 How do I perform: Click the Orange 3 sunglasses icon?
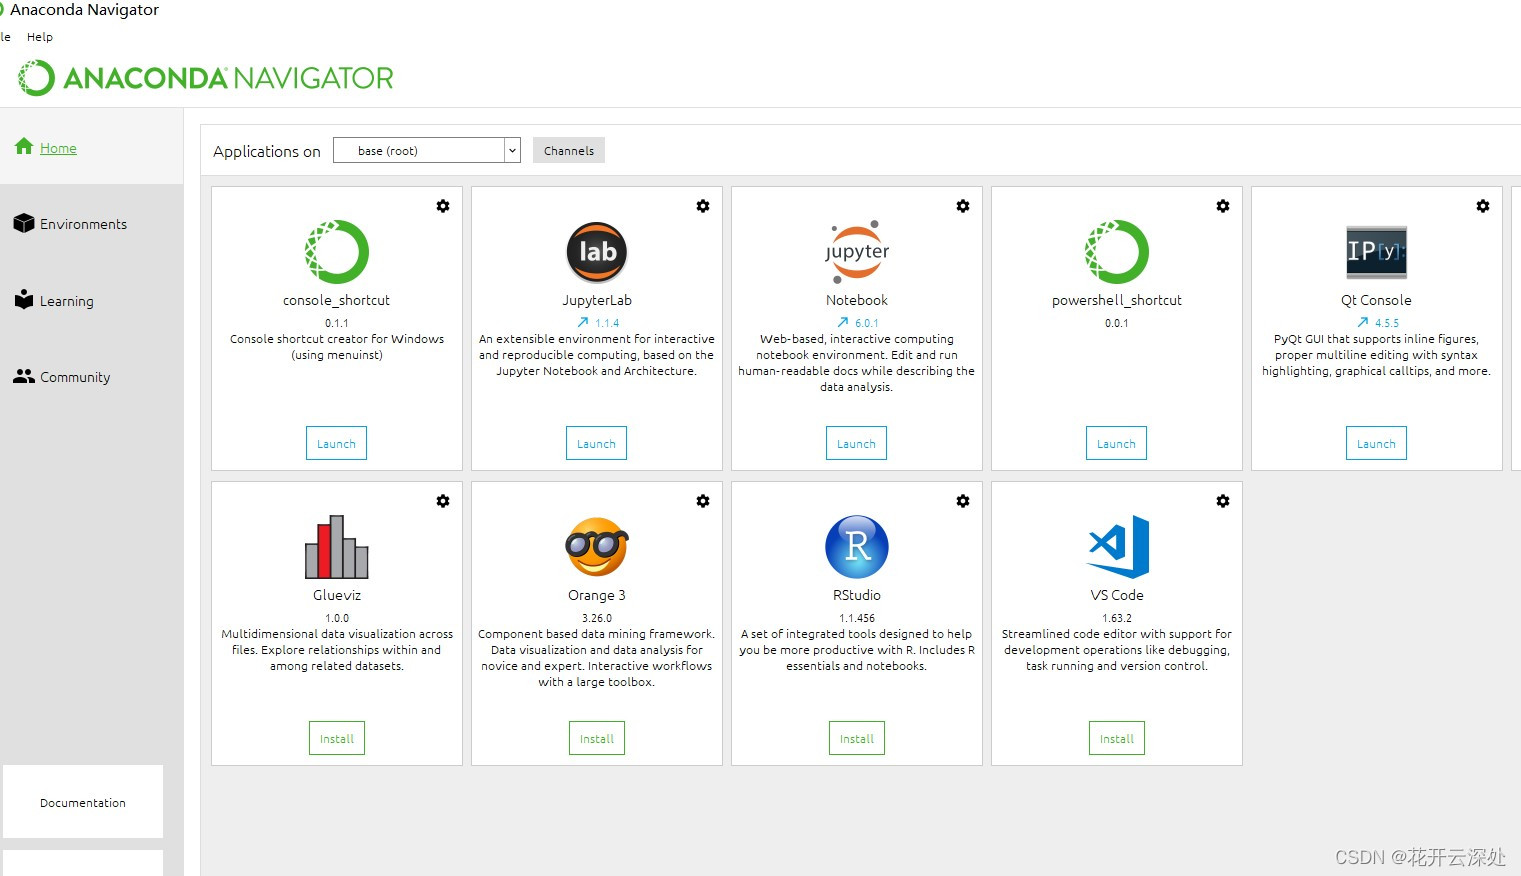pyautogui.click(x=597, y=547)
